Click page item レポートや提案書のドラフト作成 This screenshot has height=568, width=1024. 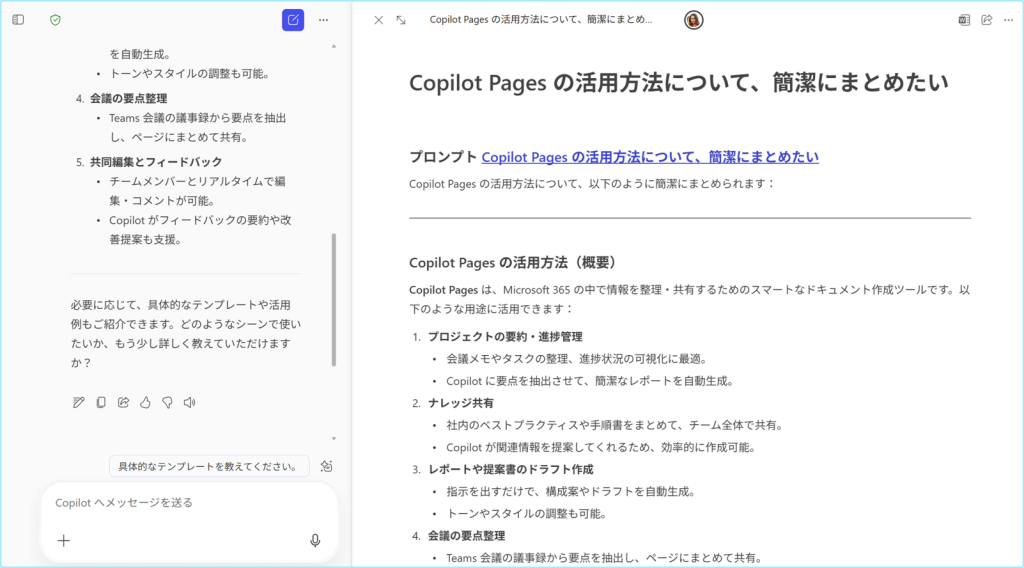(x=511, y=469)
